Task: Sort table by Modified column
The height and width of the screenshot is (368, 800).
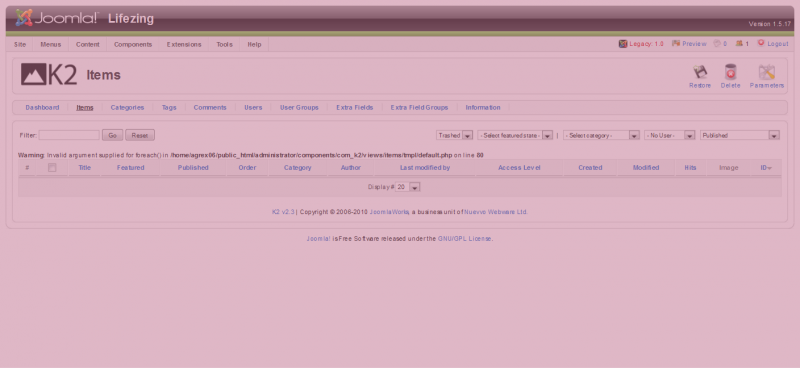Action: pyautogui.click(x=646, y=168)
